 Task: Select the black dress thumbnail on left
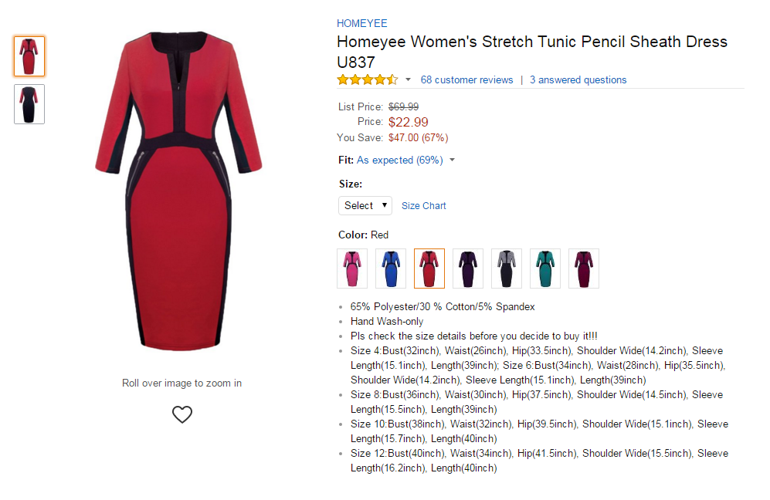(x=29, y=104)
